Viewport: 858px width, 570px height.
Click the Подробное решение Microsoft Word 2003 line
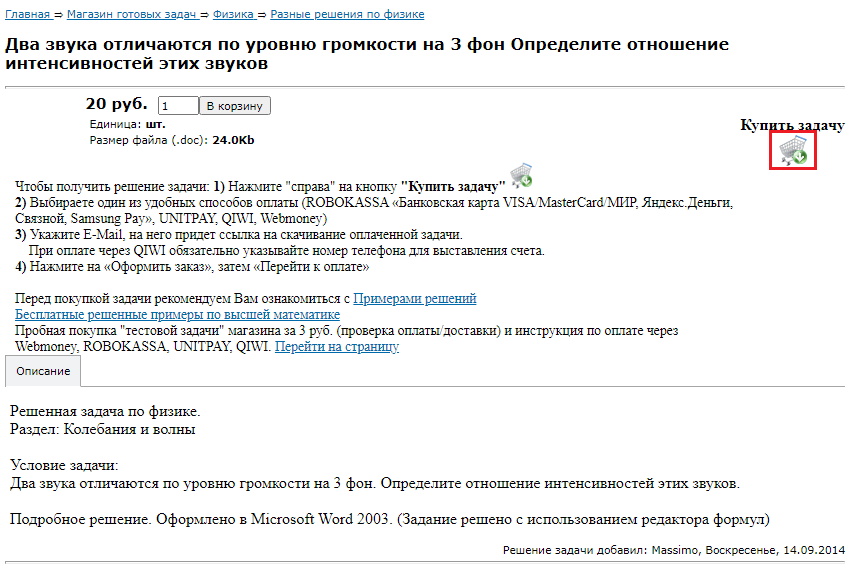[x=390, y=519]
